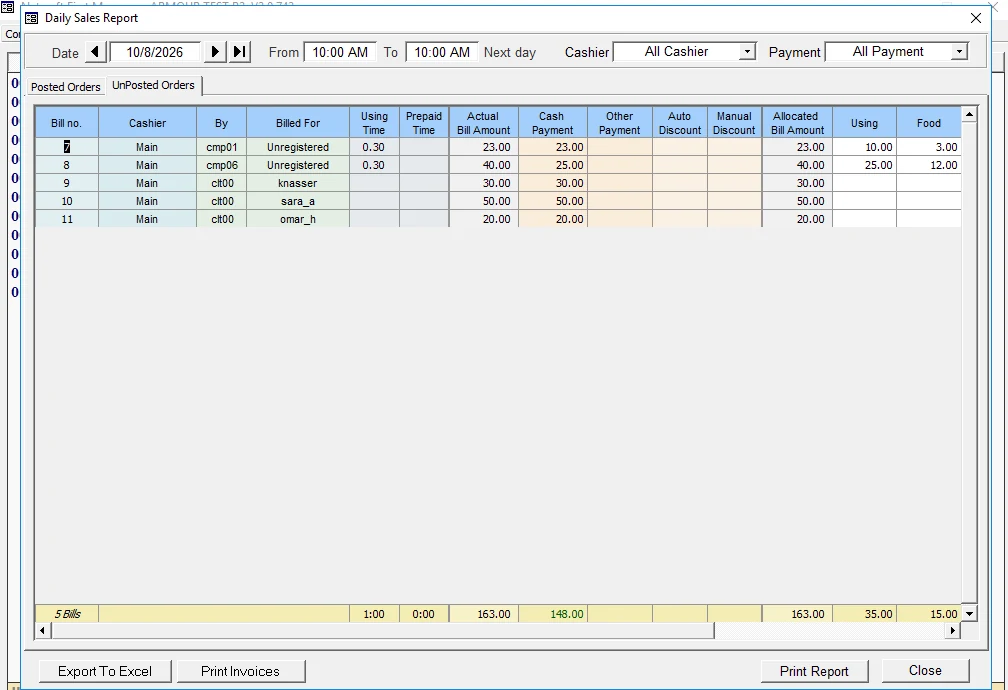Image resolution: width=1008 pixels, height=690 pixels.
Task: Click the To time field
Action: 442,52
